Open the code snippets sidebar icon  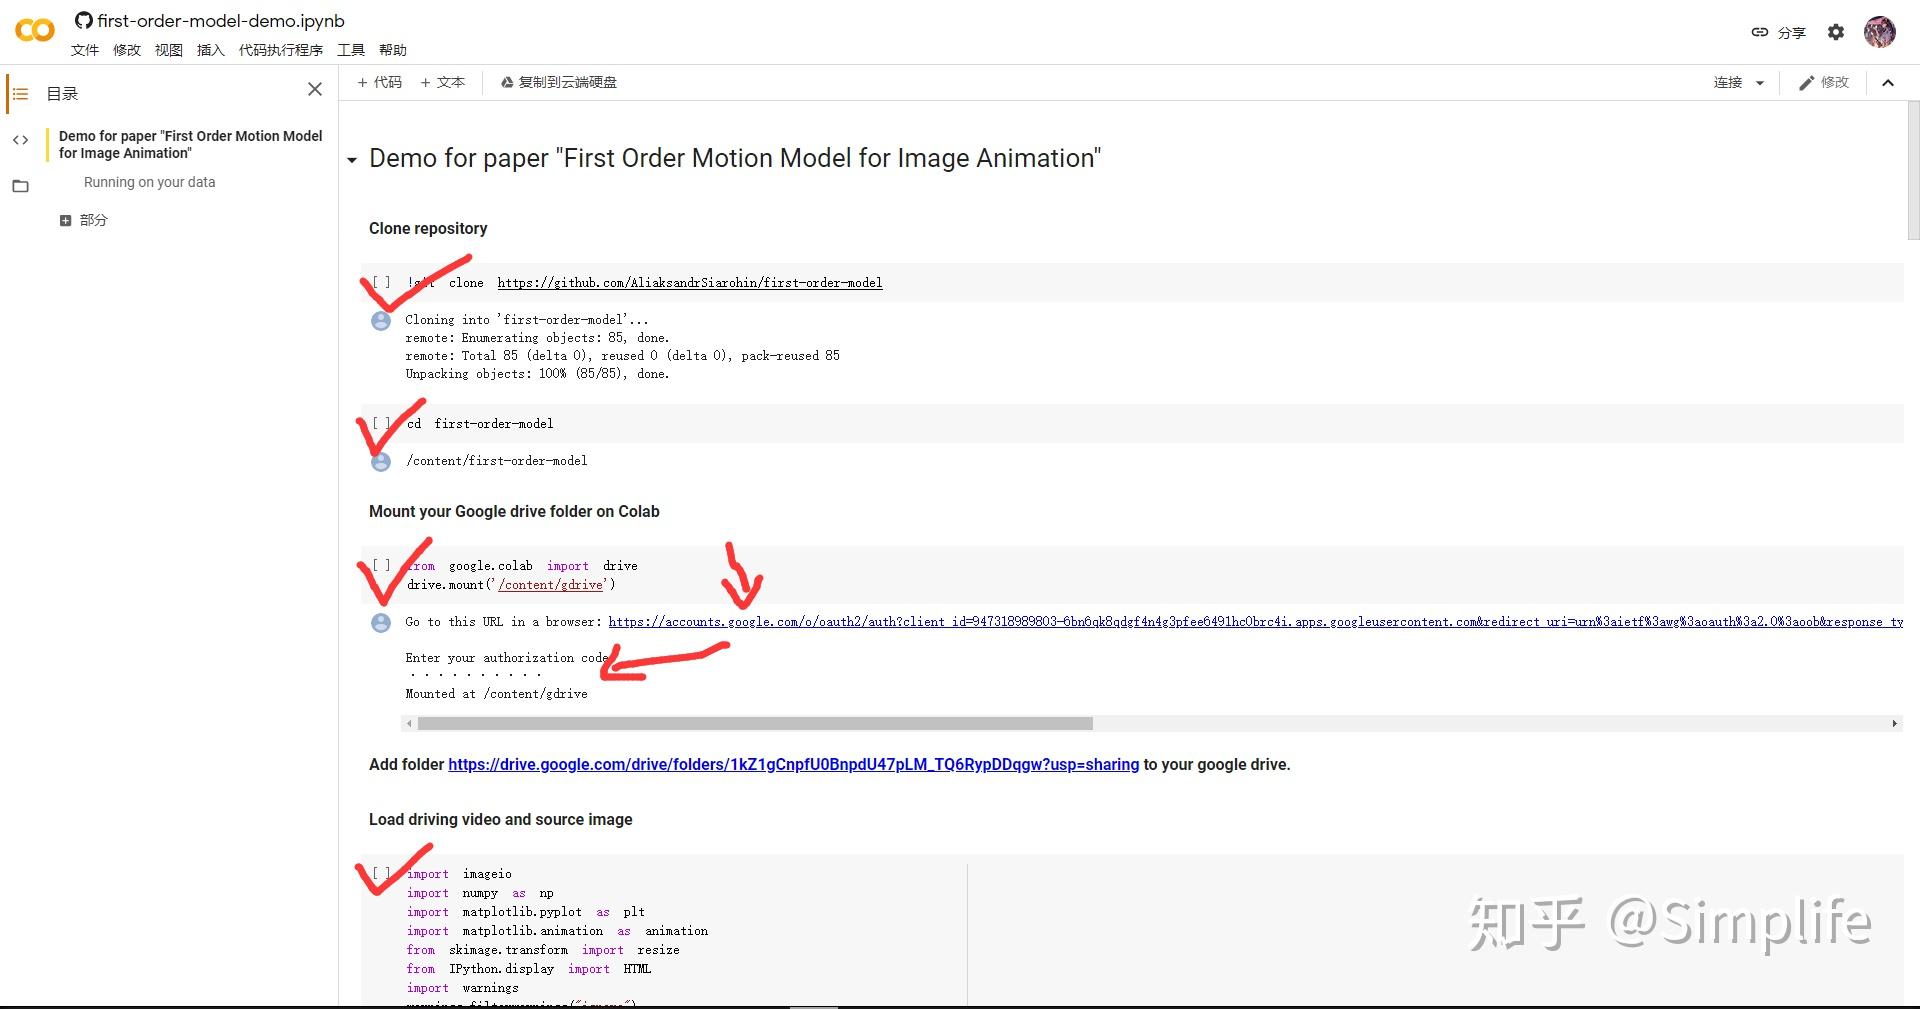[20, 140]
